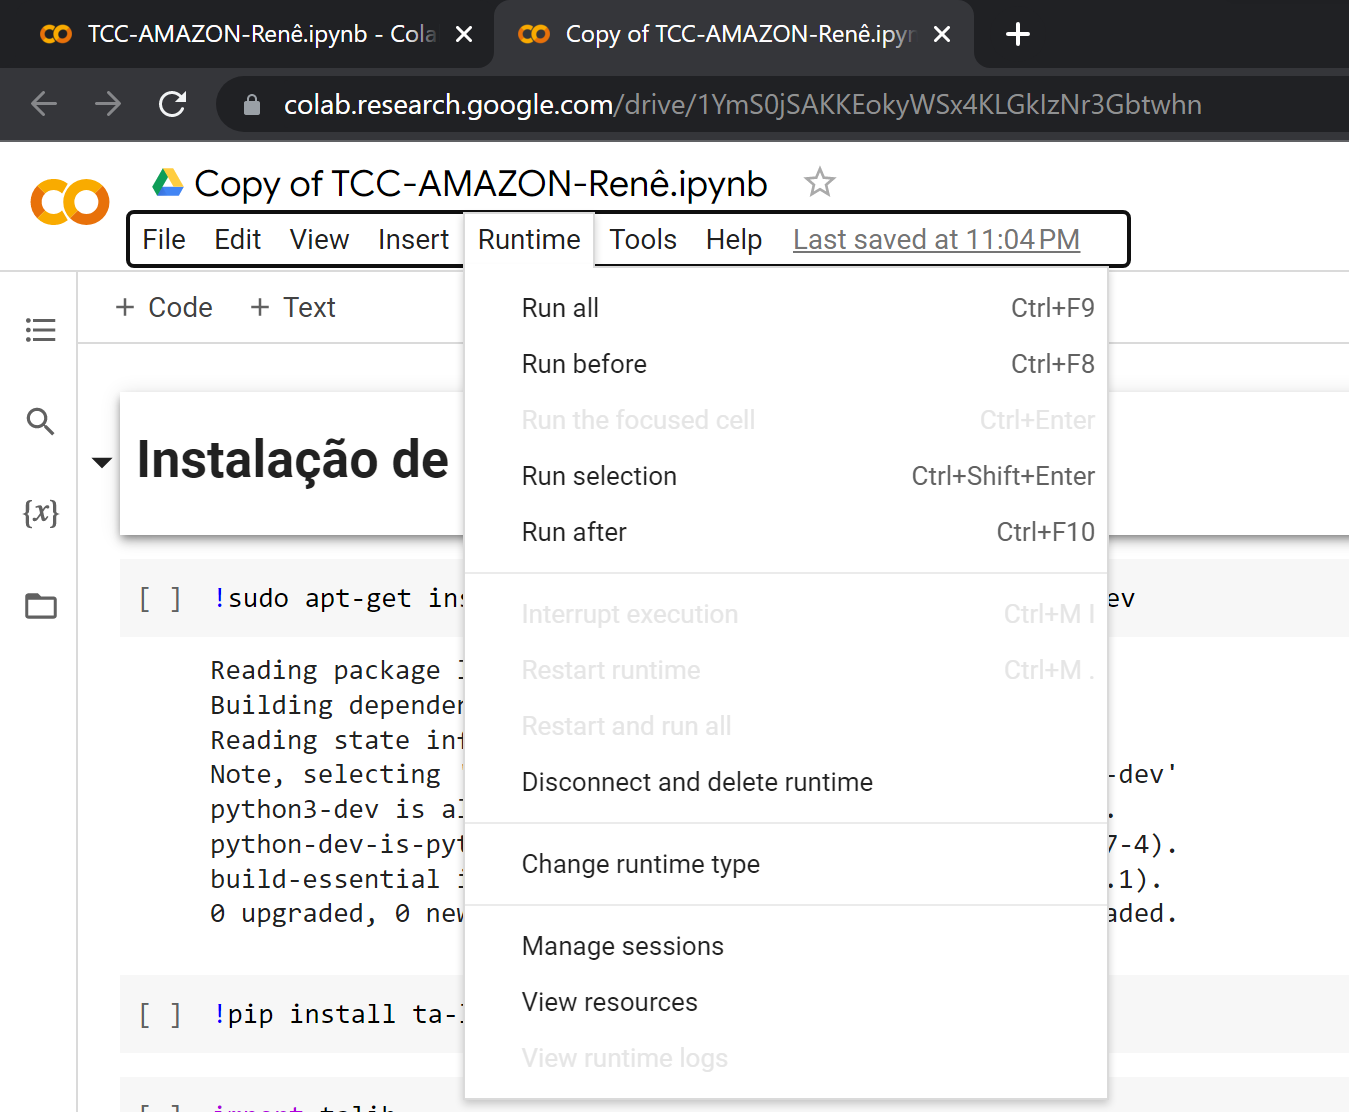This screenshot has height=1112, width=1349.
Task: Open the Tools menu
Action: pos(643,240)
